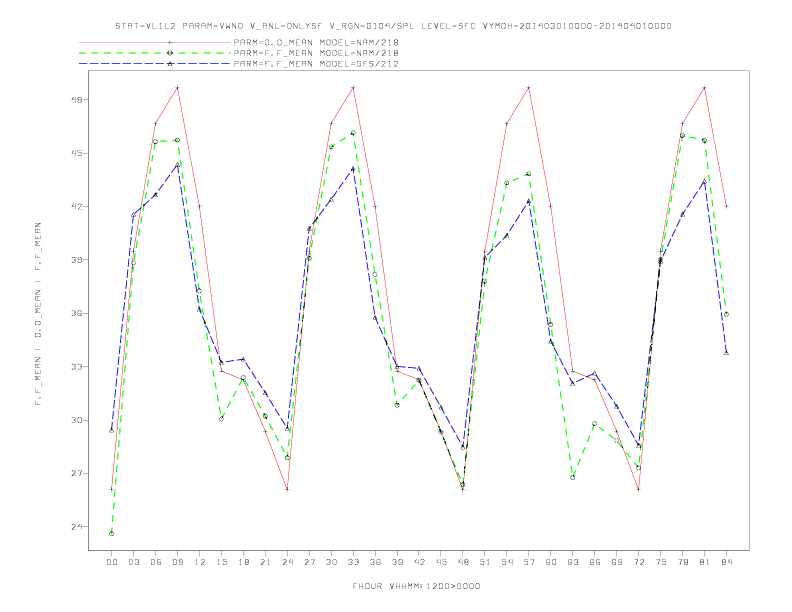The image size is (792, 612).
Task: Click the x-axis title FHOUR VHHMM:1200>0000
Action: click(416, 586)
